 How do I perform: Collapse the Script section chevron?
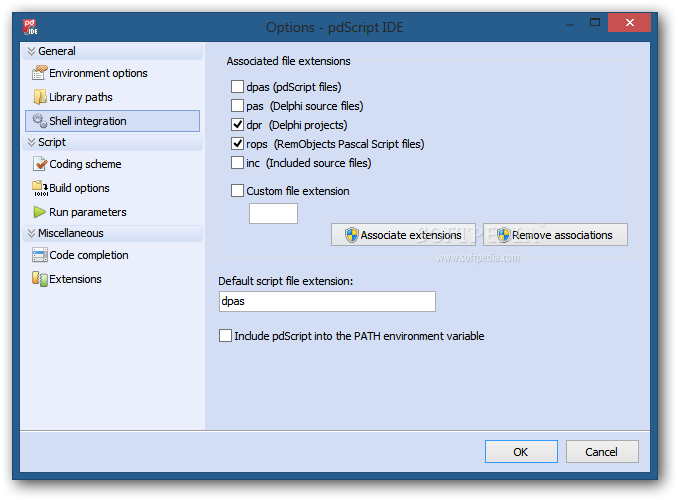click(x=31, y=142)
